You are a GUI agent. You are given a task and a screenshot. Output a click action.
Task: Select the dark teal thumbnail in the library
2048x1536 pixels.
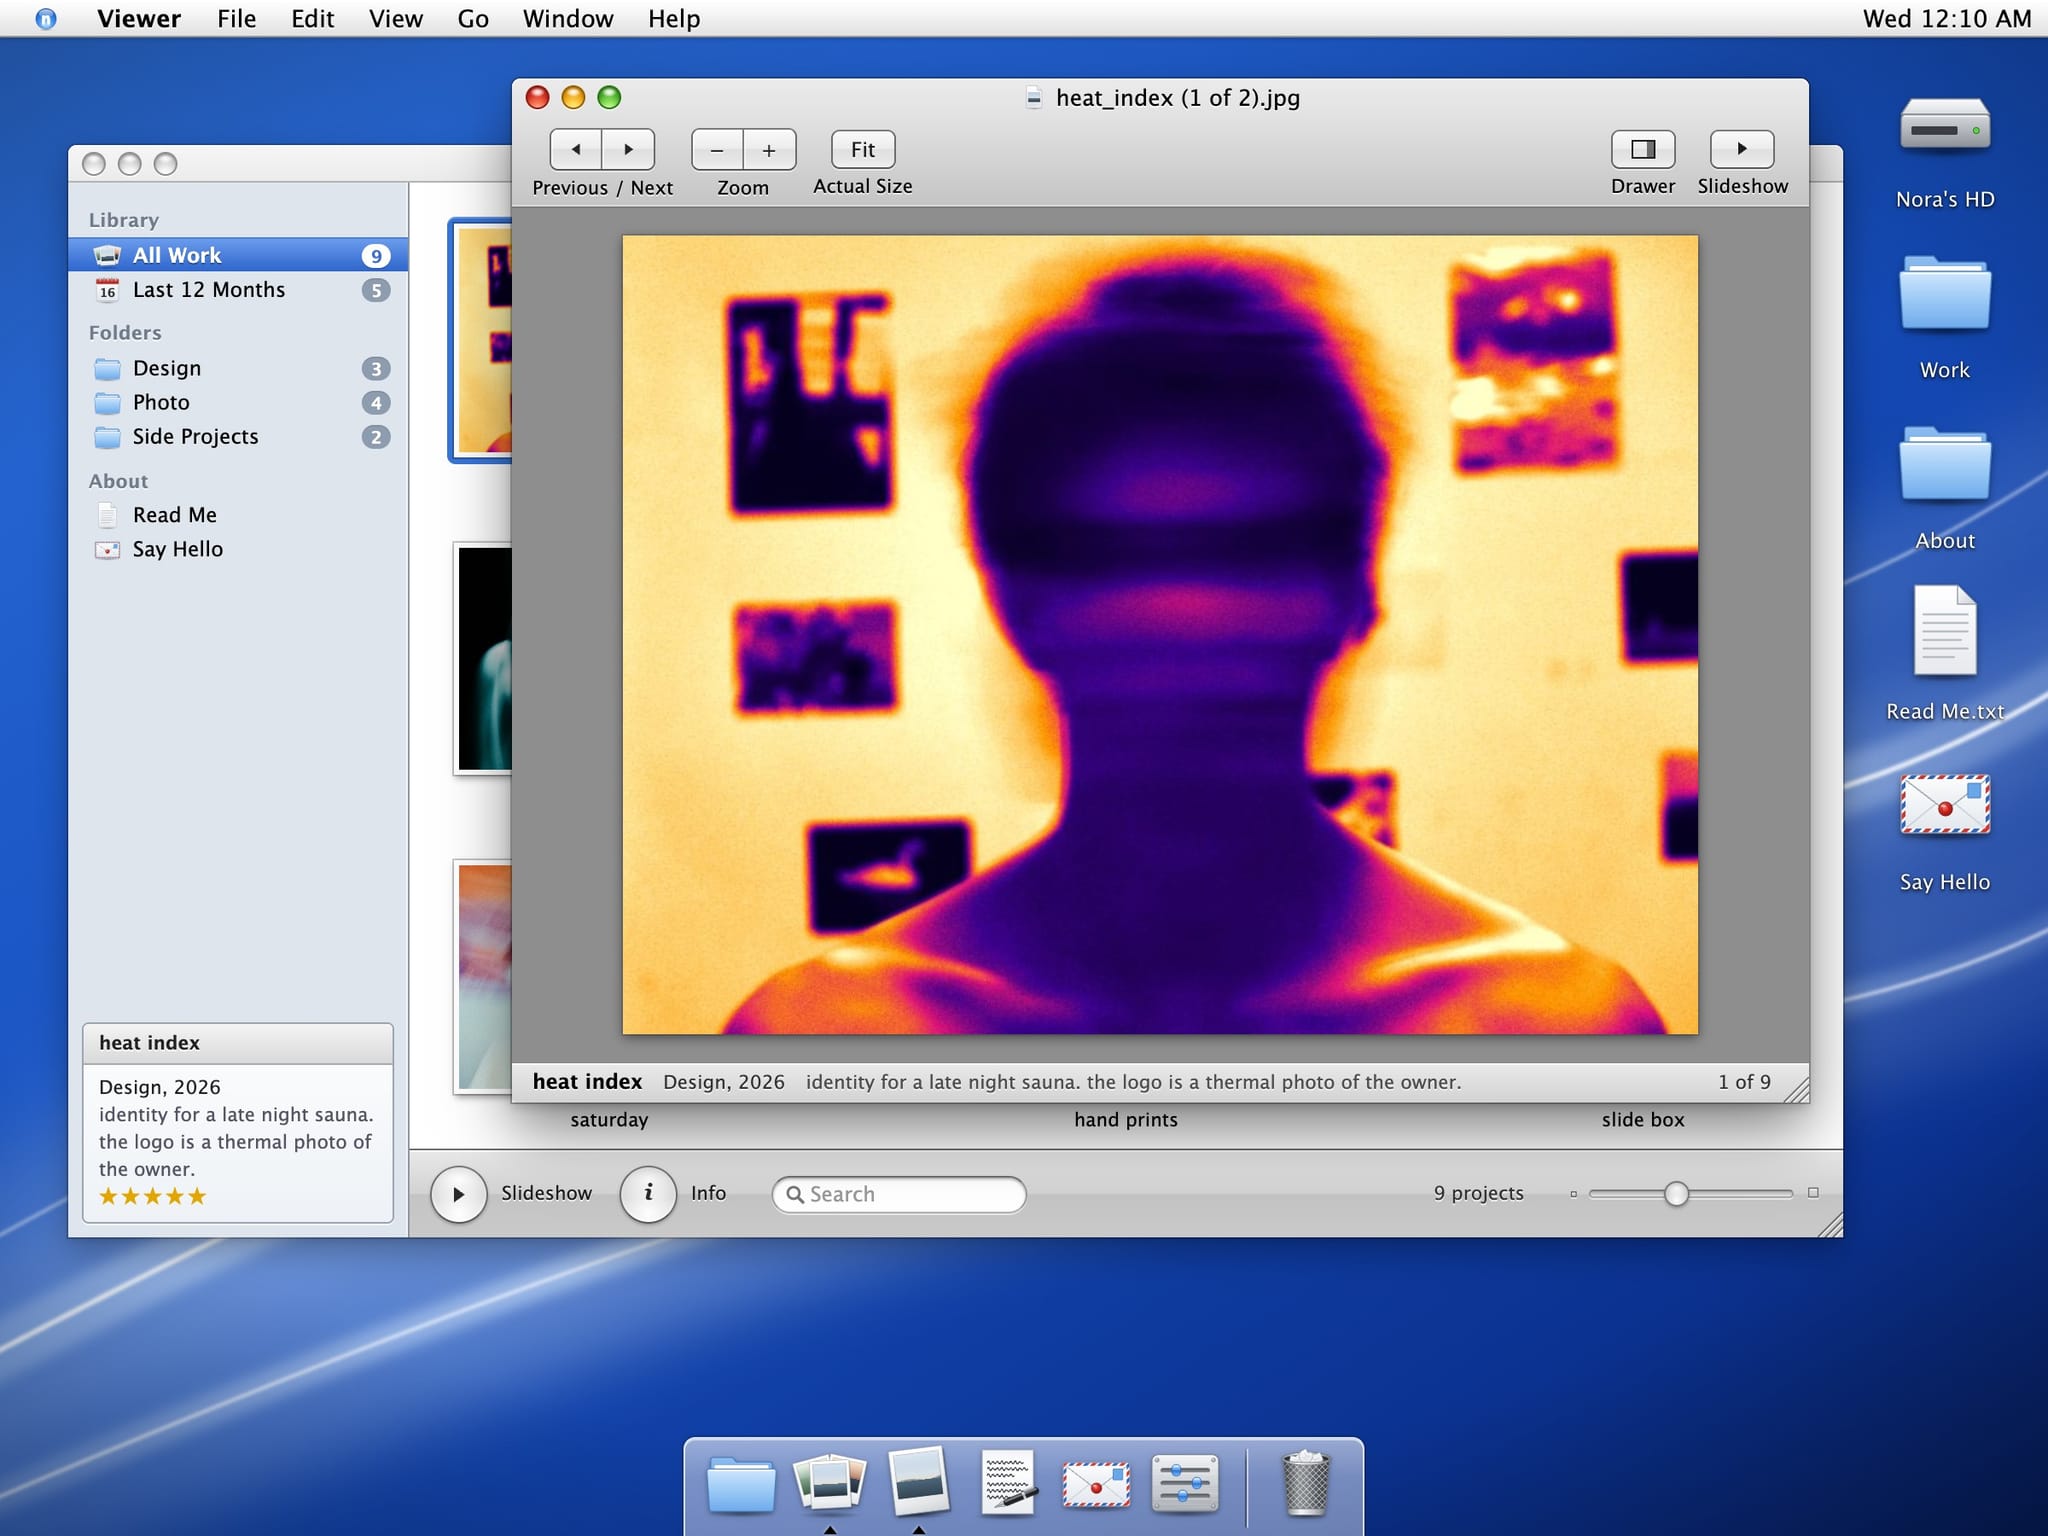pyautogui.click(x=484, y=658)
